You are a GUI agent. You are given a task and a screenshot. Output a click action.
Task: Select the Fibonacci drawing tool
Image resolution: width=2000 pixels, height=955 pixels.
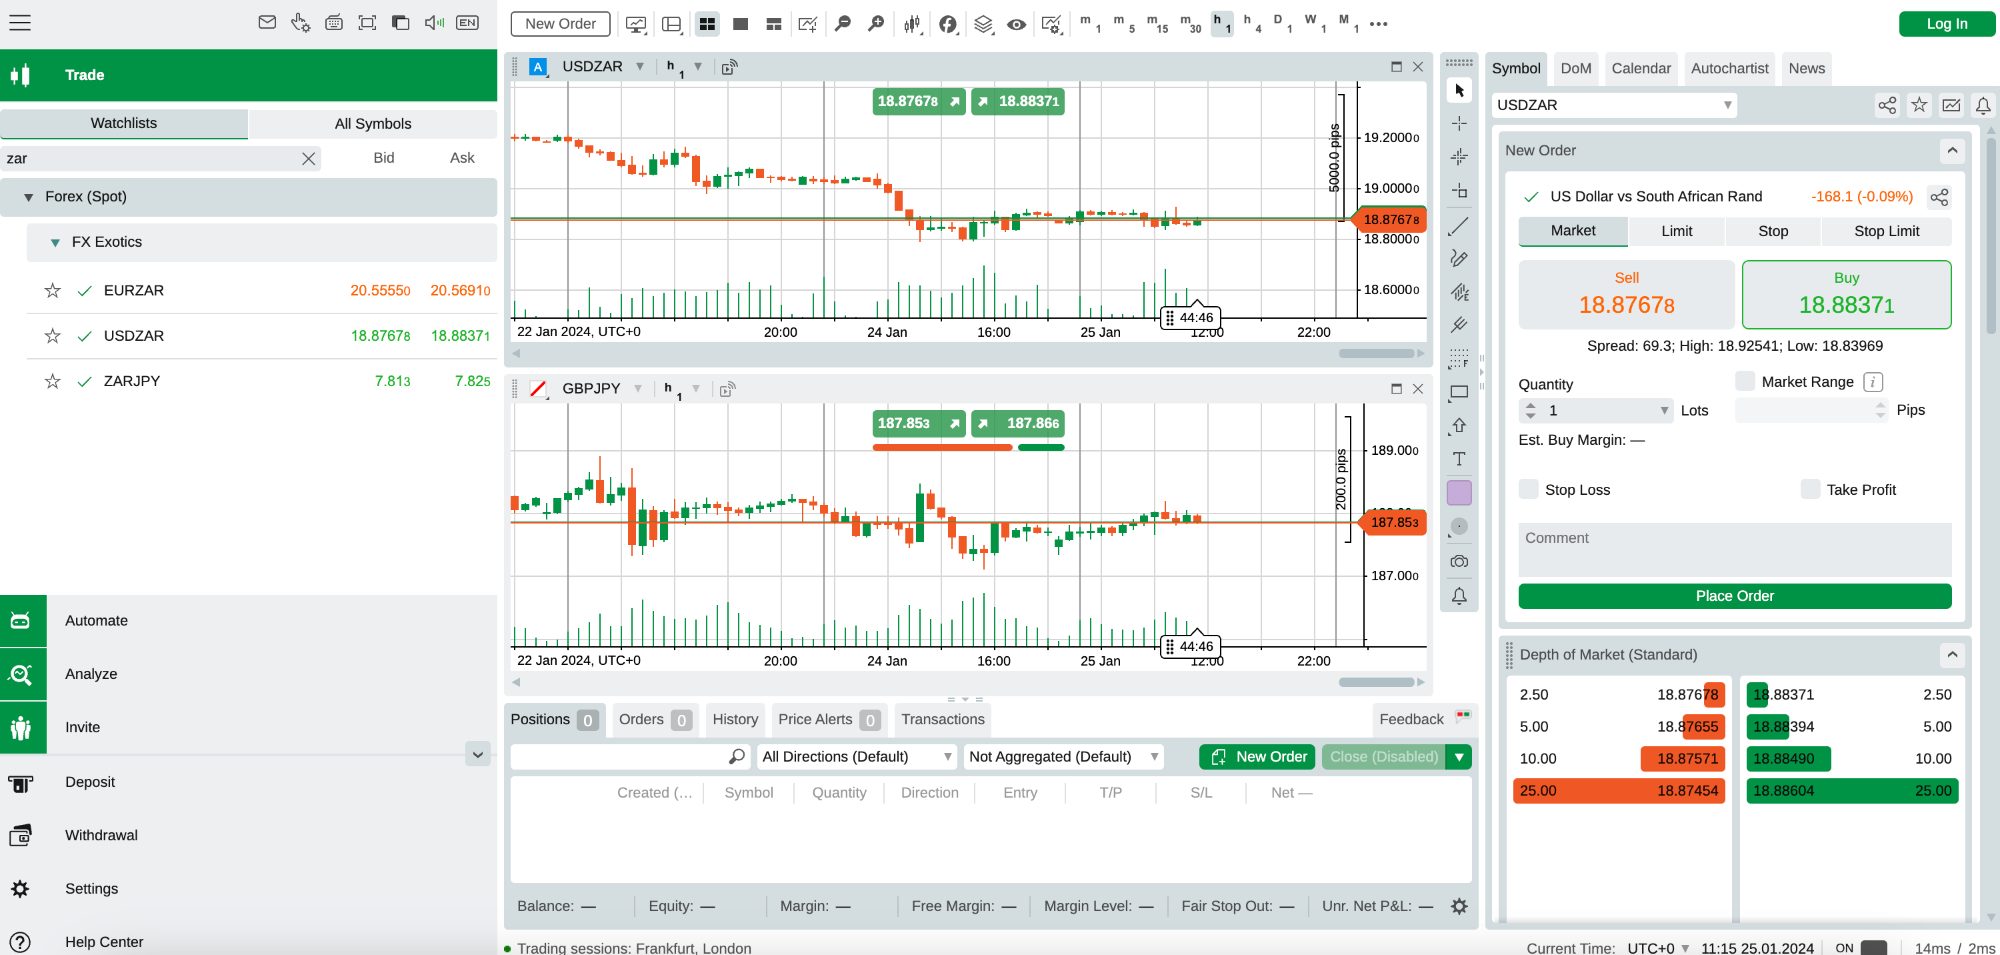[x=1459, y=359]
